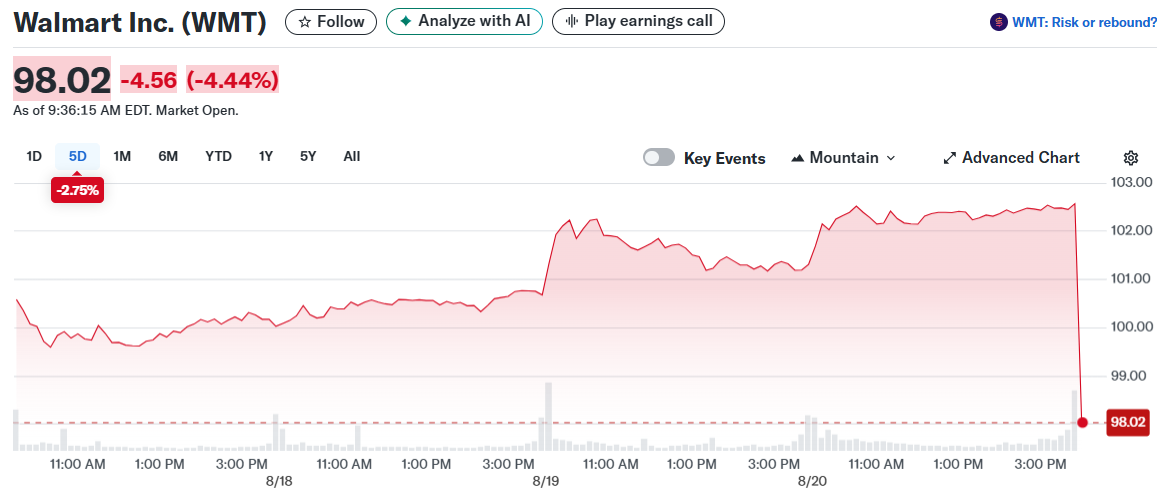Click the 8/18 date label
This screenshot has height=493, width=1163.
279,481
